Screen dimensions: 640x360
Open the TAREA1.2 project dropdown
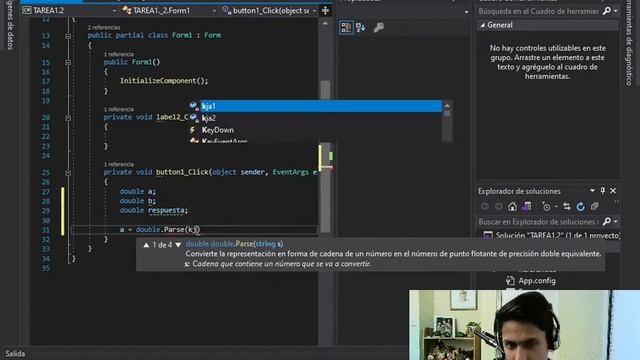114,11
